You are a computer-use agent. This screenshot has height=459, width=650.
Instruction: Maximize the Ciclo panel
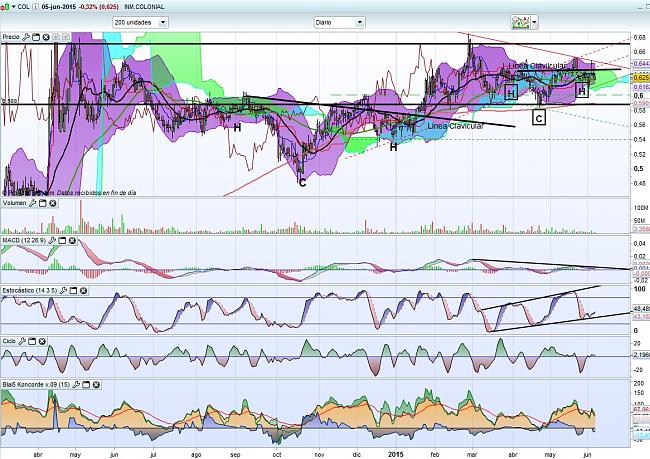tap(32, 341)
